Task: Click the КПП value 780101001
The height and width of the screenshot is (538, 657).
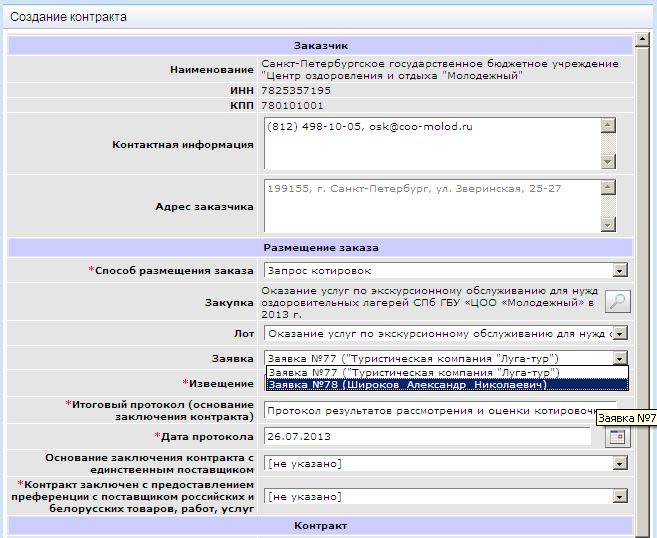Action: (292, 106)
